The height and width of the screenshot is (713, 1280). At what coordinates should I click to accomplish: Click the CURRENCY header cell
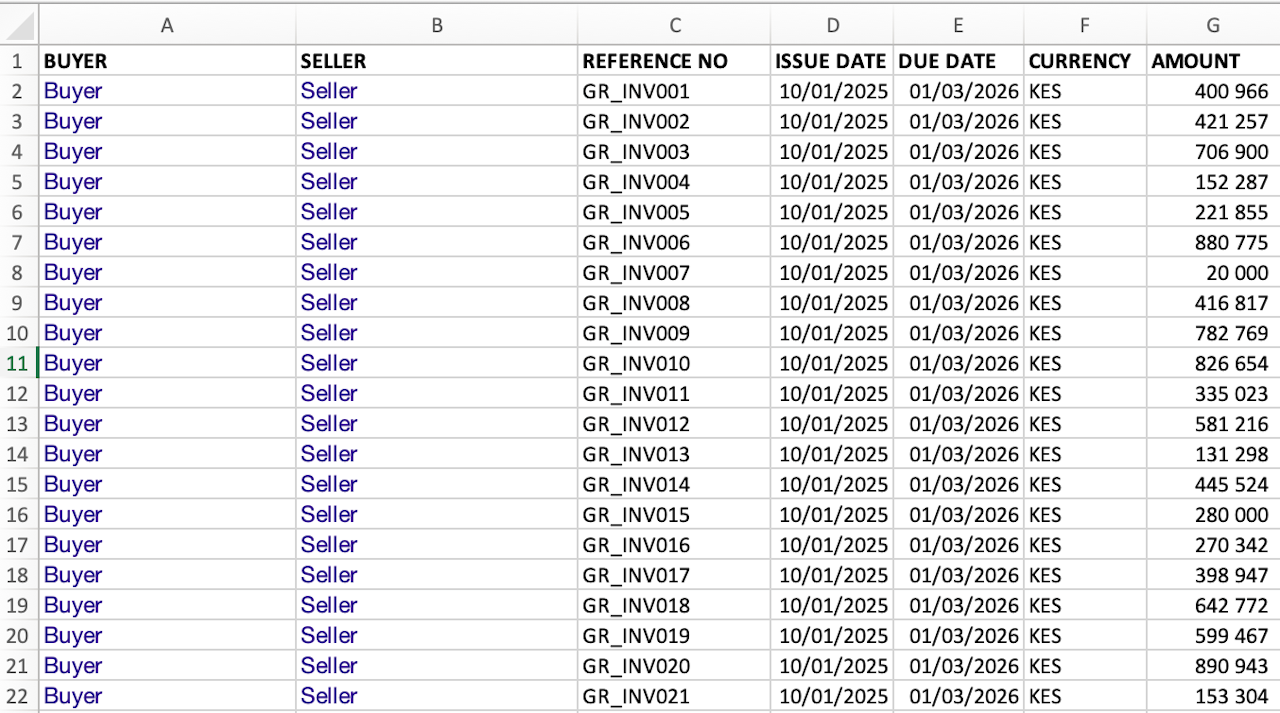point(1080,61)
